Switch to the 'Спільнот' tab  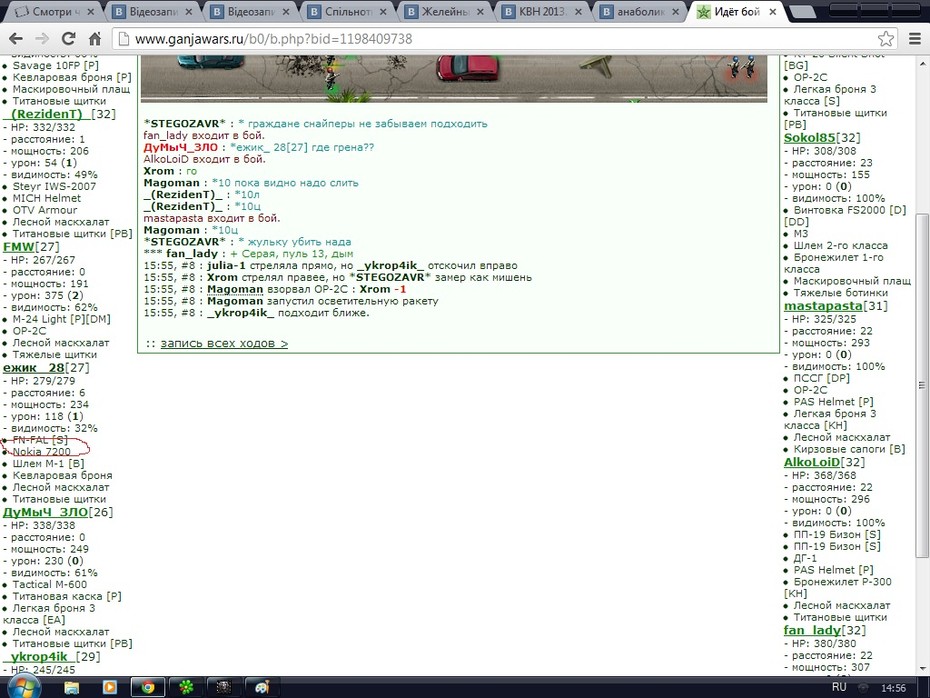(x=349, y=11)
